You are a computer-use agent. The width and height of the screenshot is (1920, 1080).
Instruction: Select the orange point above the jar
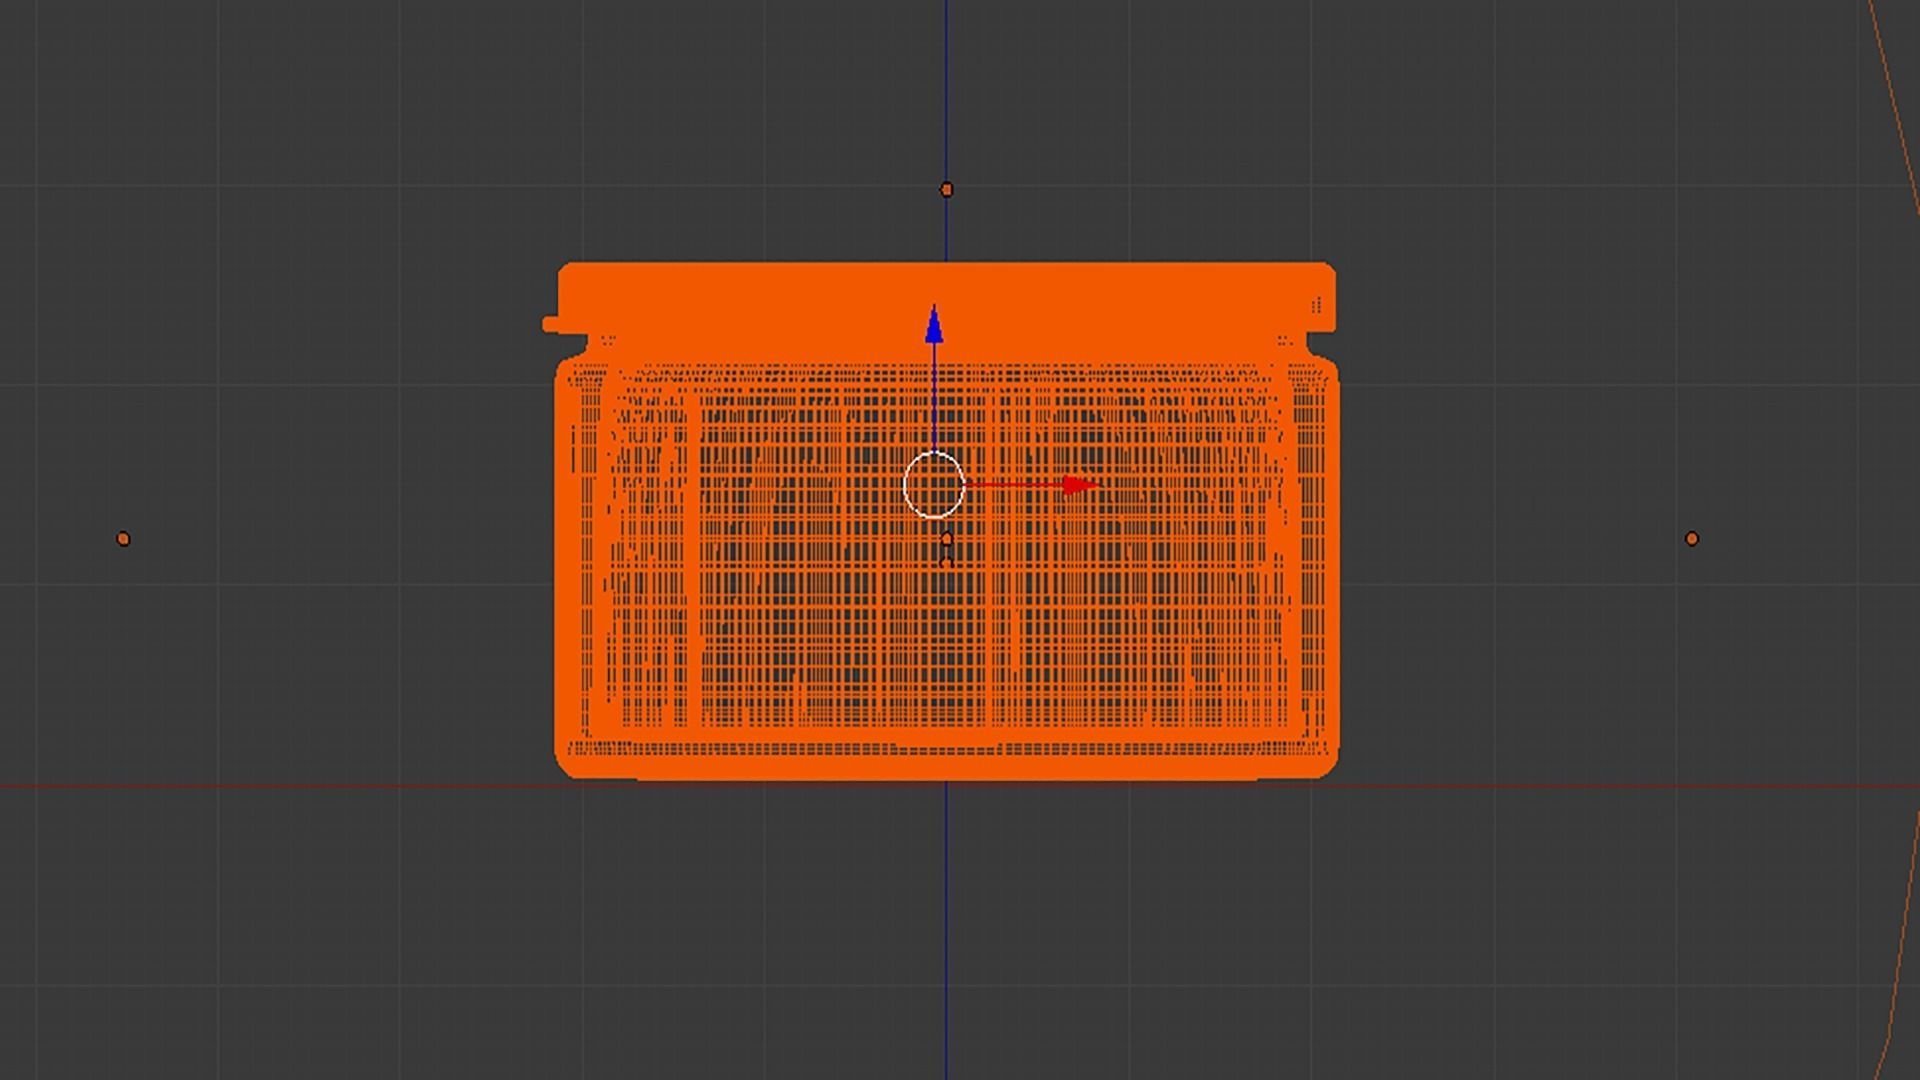tap(947, 189)
